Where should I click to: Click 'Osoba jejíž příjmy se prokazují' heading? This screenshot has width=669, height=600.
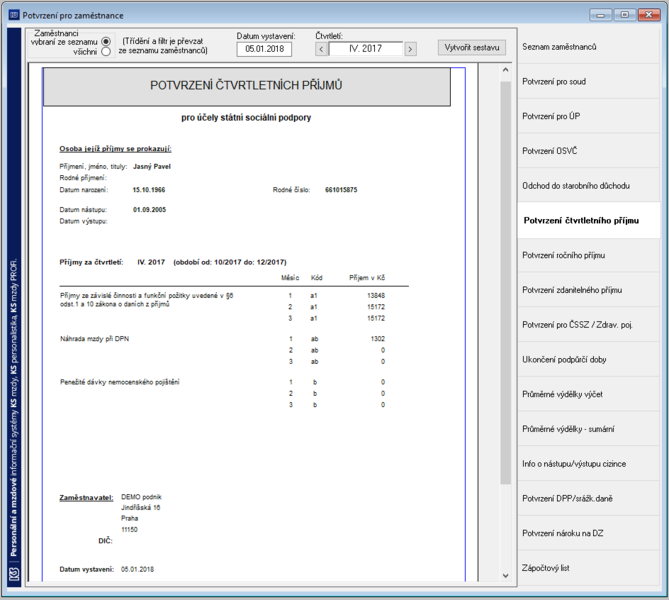pyautogui.click(x=115, y=149)
